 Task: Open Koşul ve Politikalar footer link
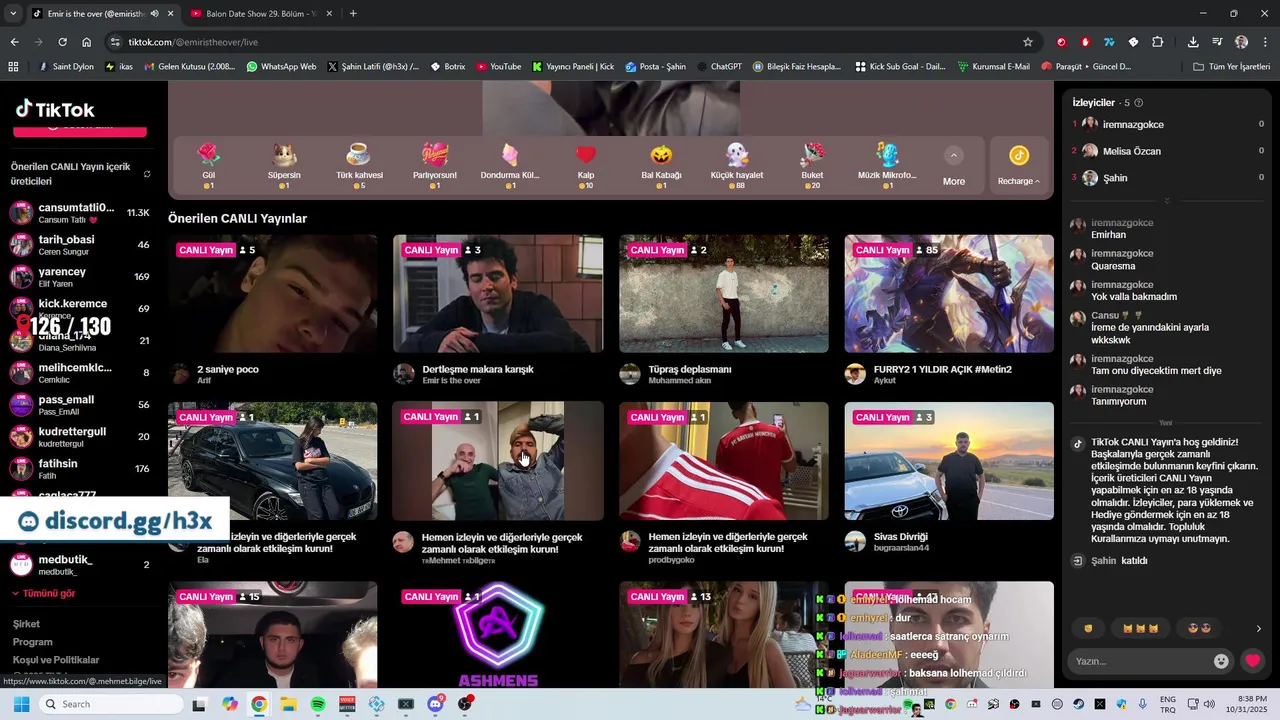click(56, 660)
